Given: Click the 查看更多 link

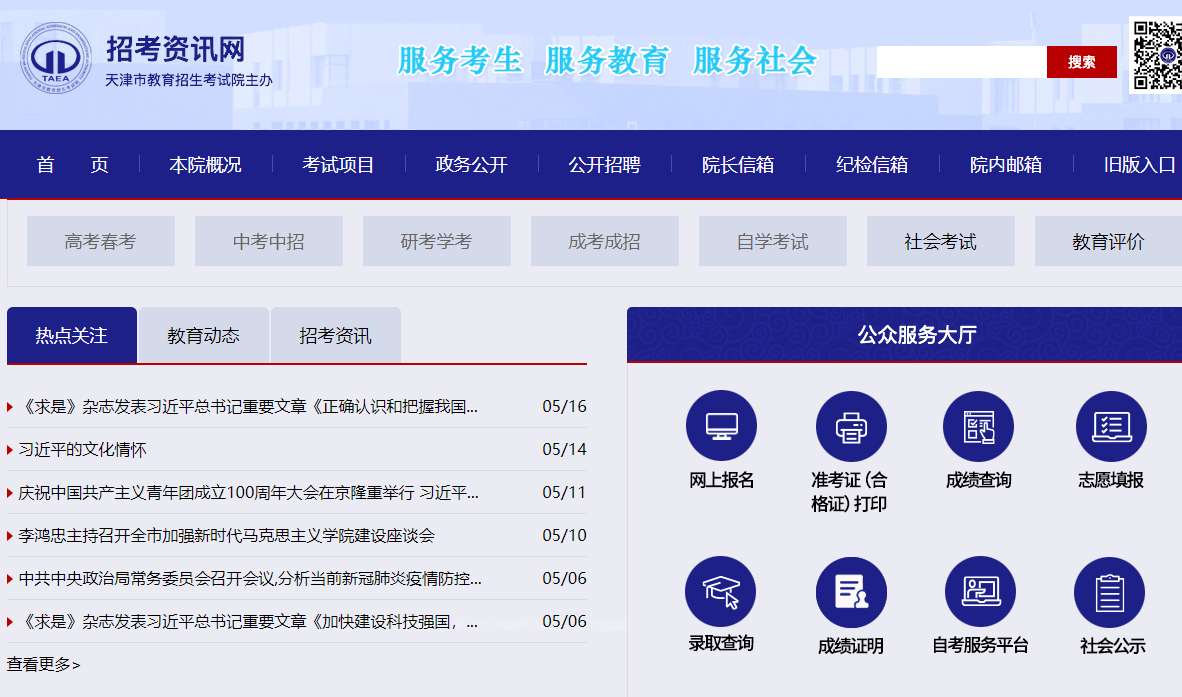Looking at the screenshot, I should click(43, 664).
